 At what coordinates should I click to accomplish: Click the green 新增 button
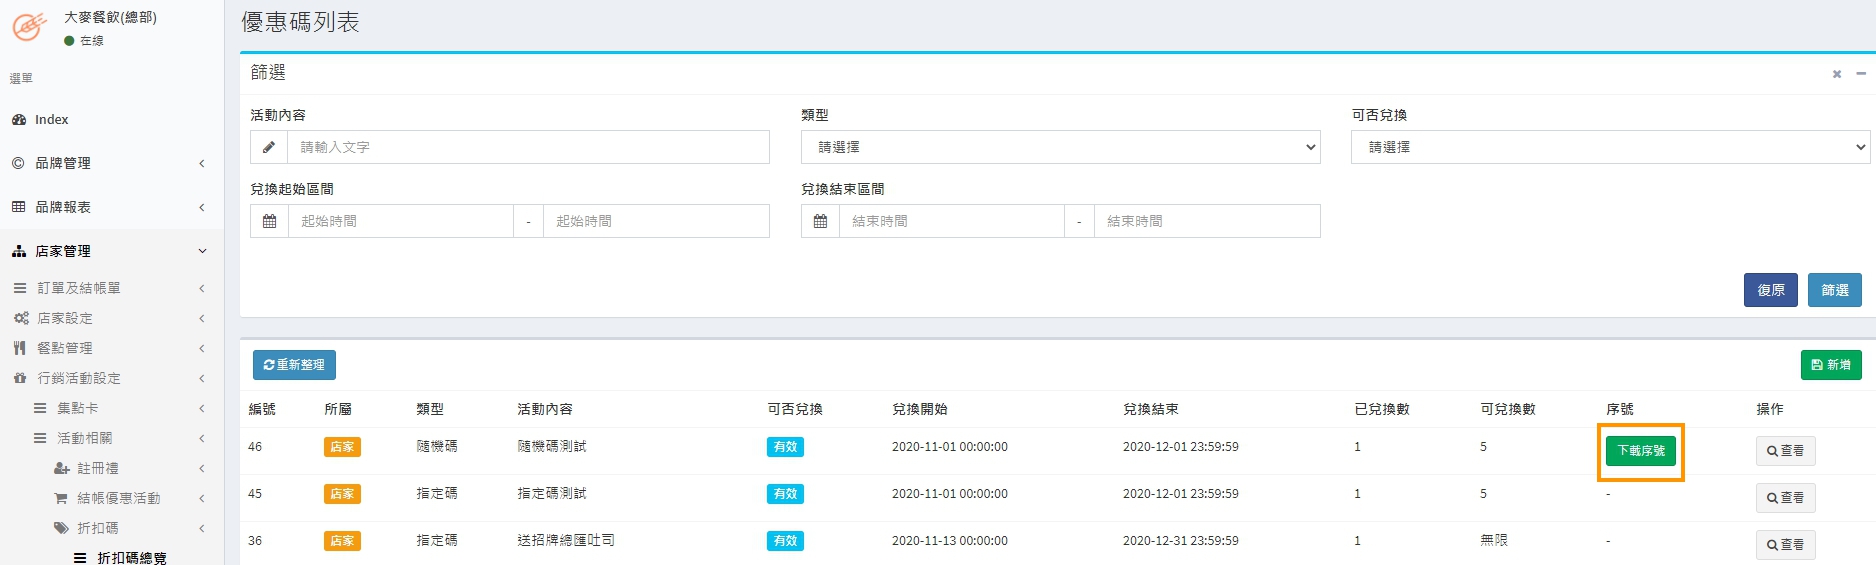(1830, 365)
